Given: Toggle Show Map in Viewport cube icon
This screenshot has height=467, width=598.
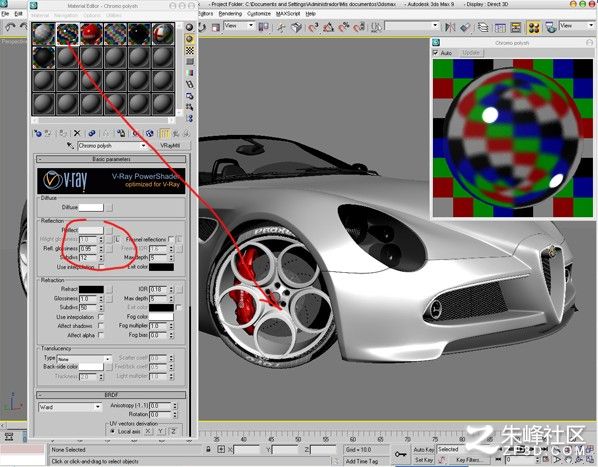Looking at the screenshot, I should click(150, 133).
